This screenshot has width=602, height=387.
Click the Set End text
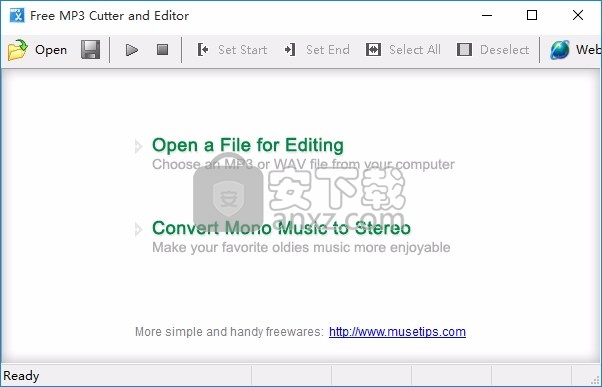point(328,50)
